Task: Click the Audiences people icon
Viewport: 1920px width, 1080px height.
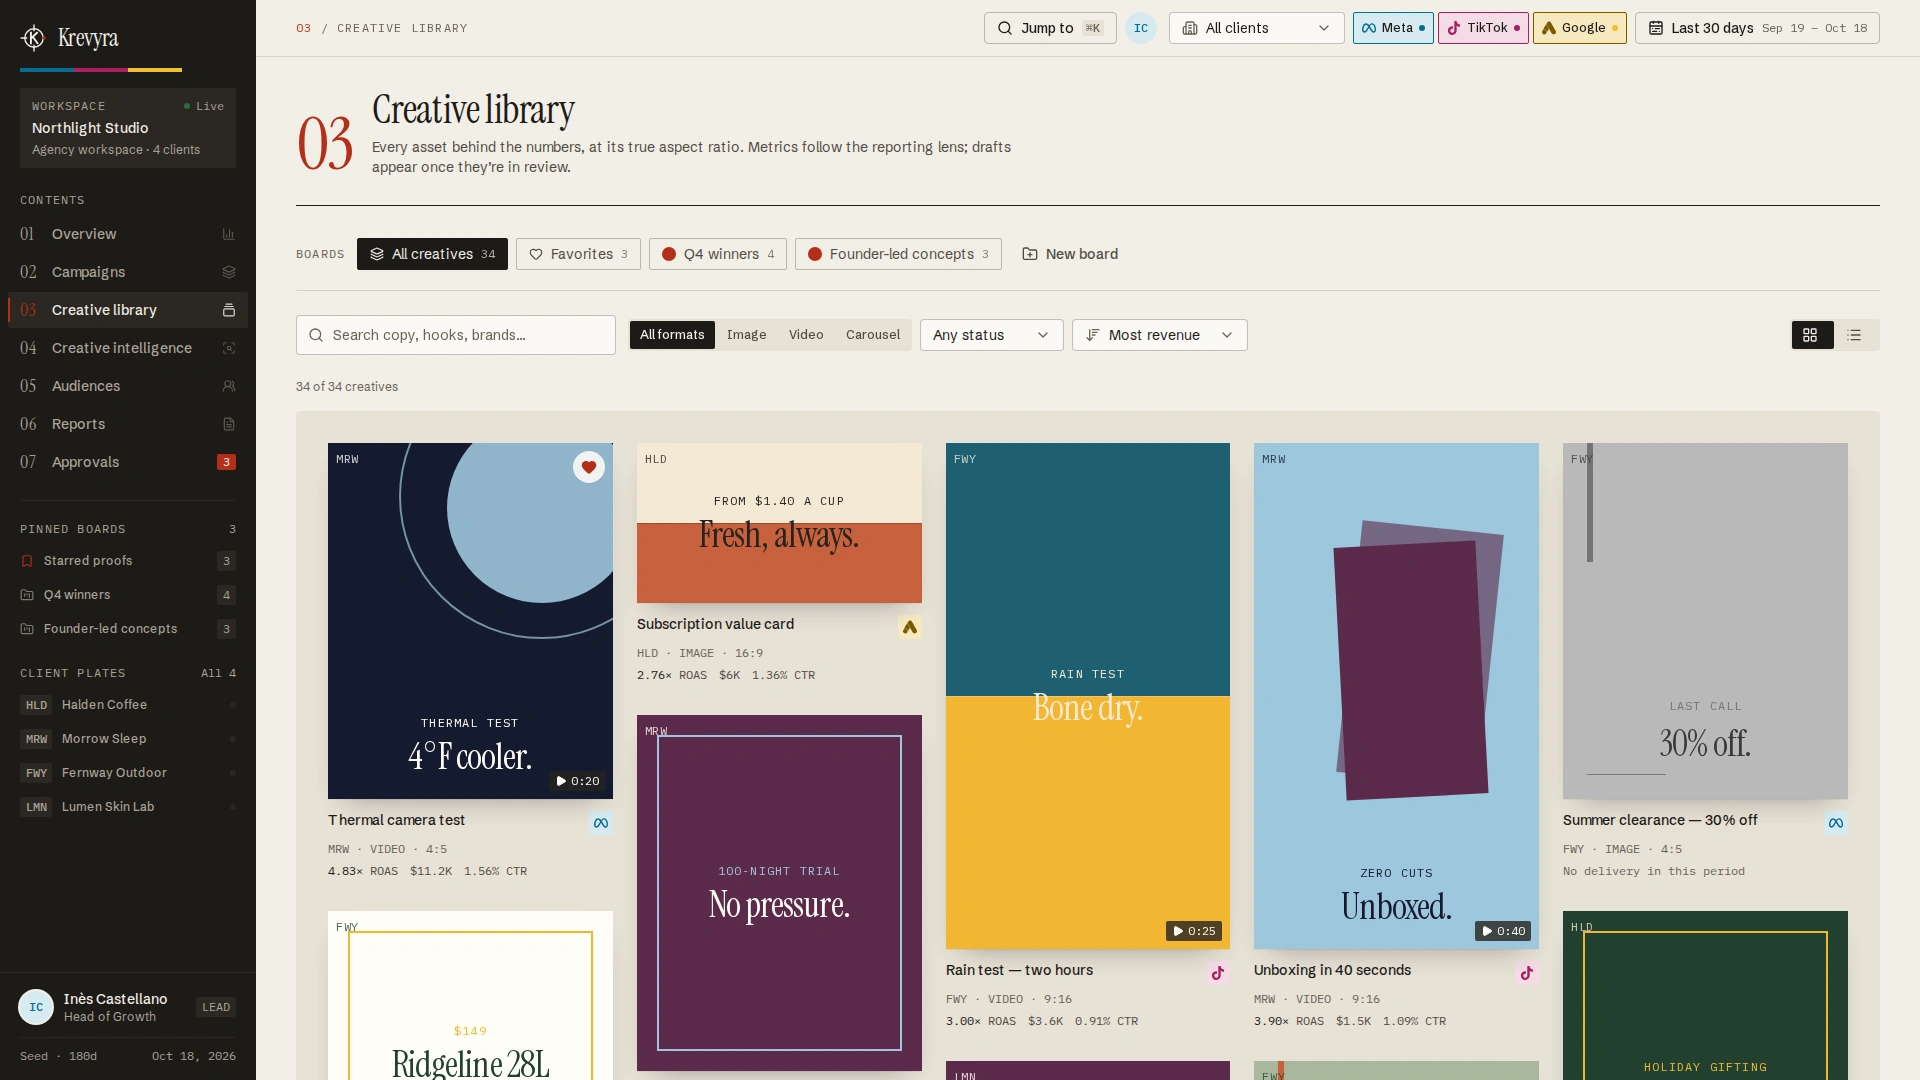Action: (x=228, y=386)
